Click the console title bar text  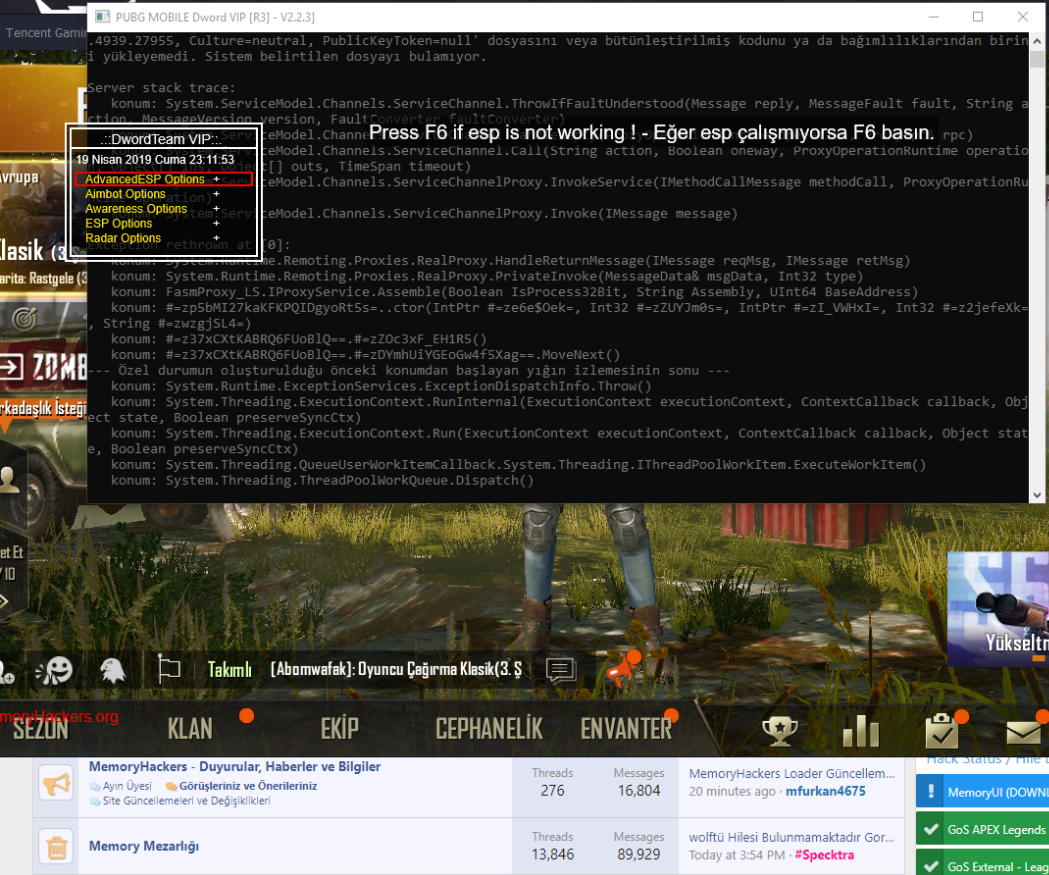[215, 17]
